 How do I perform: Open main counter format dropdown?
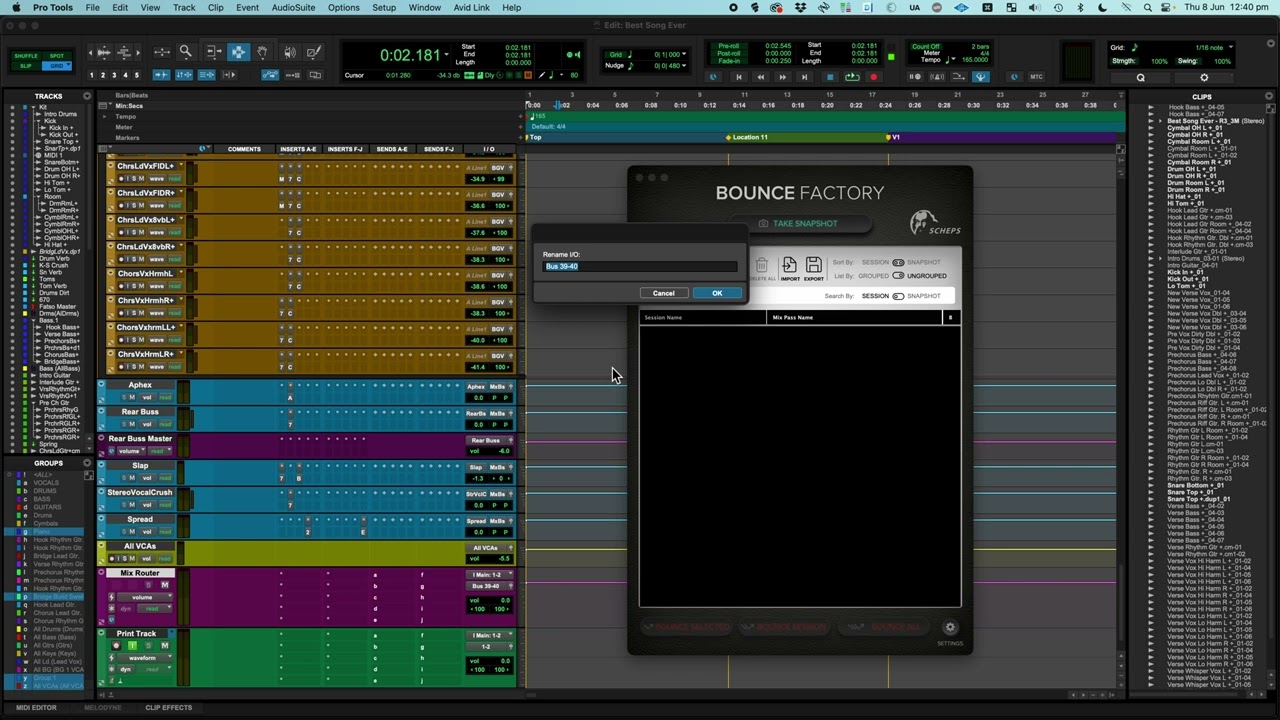click(x=446, y=54)
